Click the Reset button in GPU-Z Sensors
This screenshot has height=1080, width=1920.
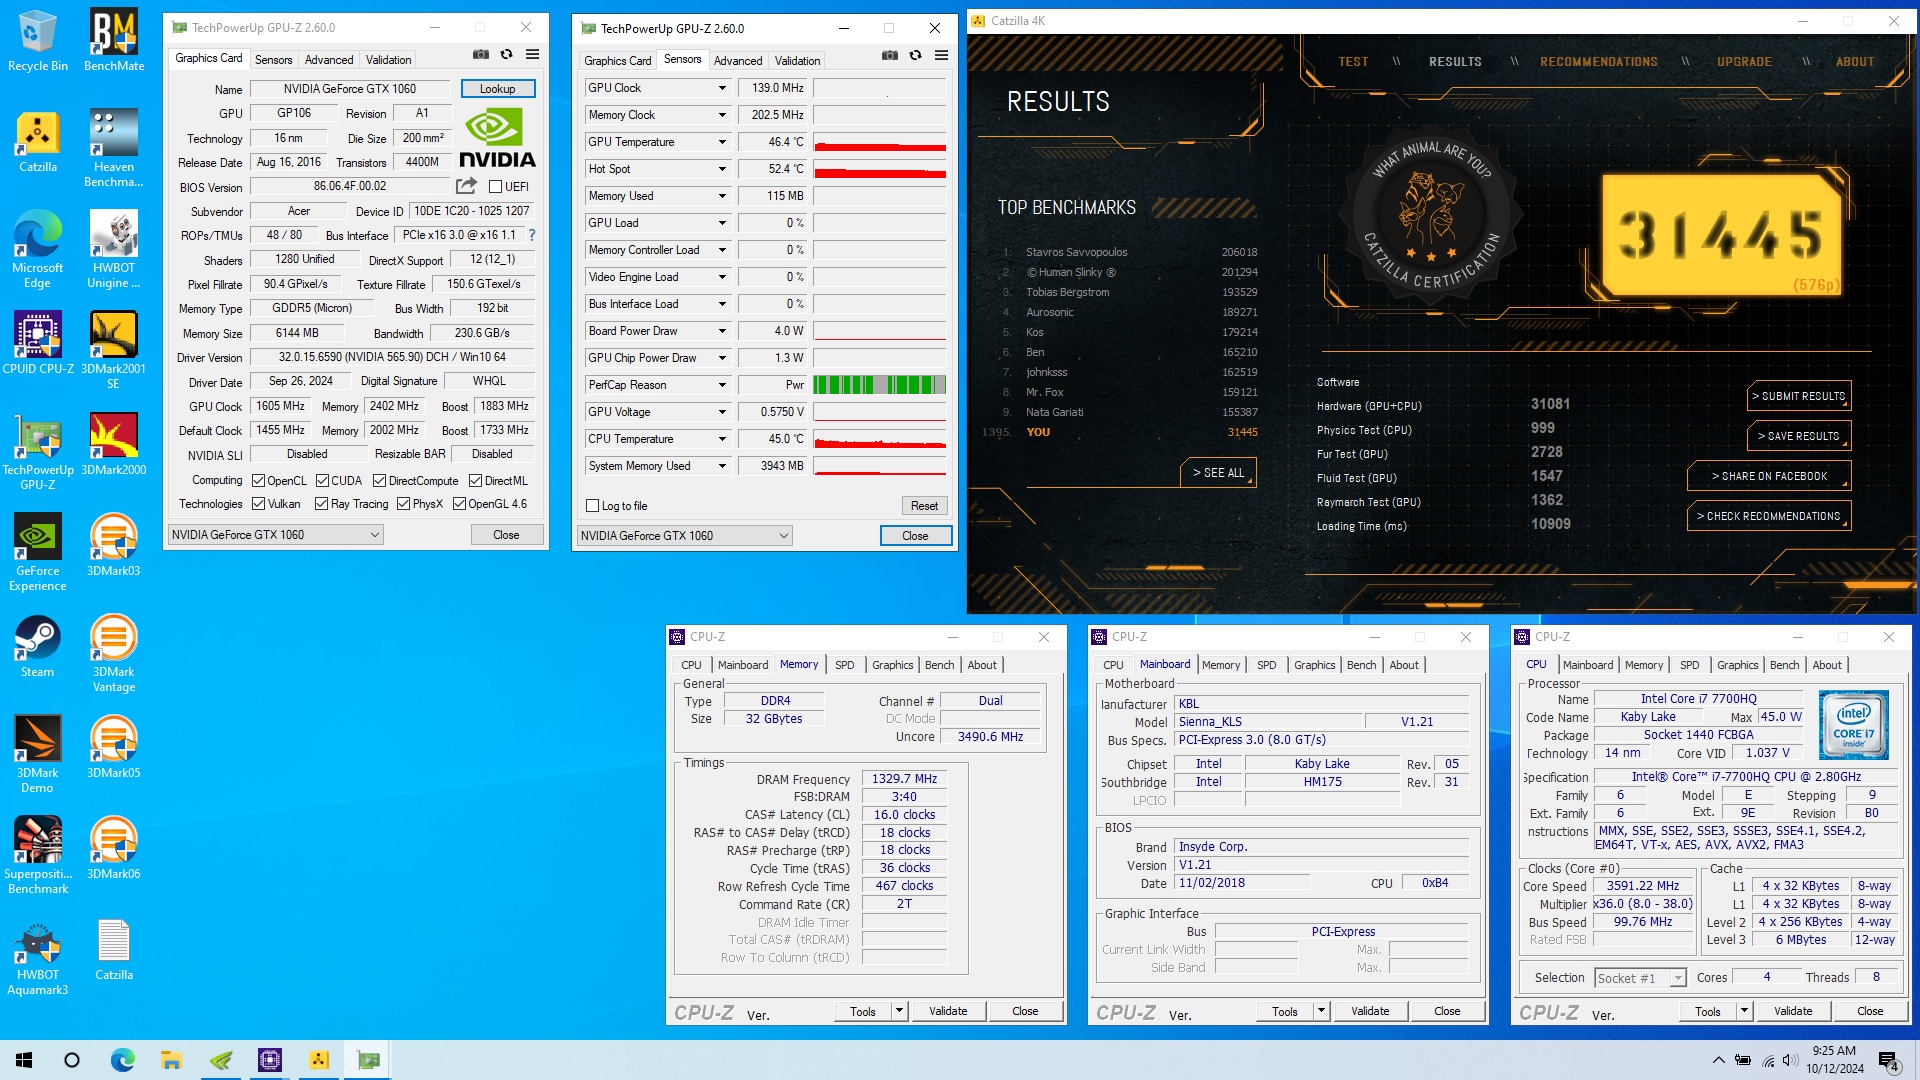924,506
